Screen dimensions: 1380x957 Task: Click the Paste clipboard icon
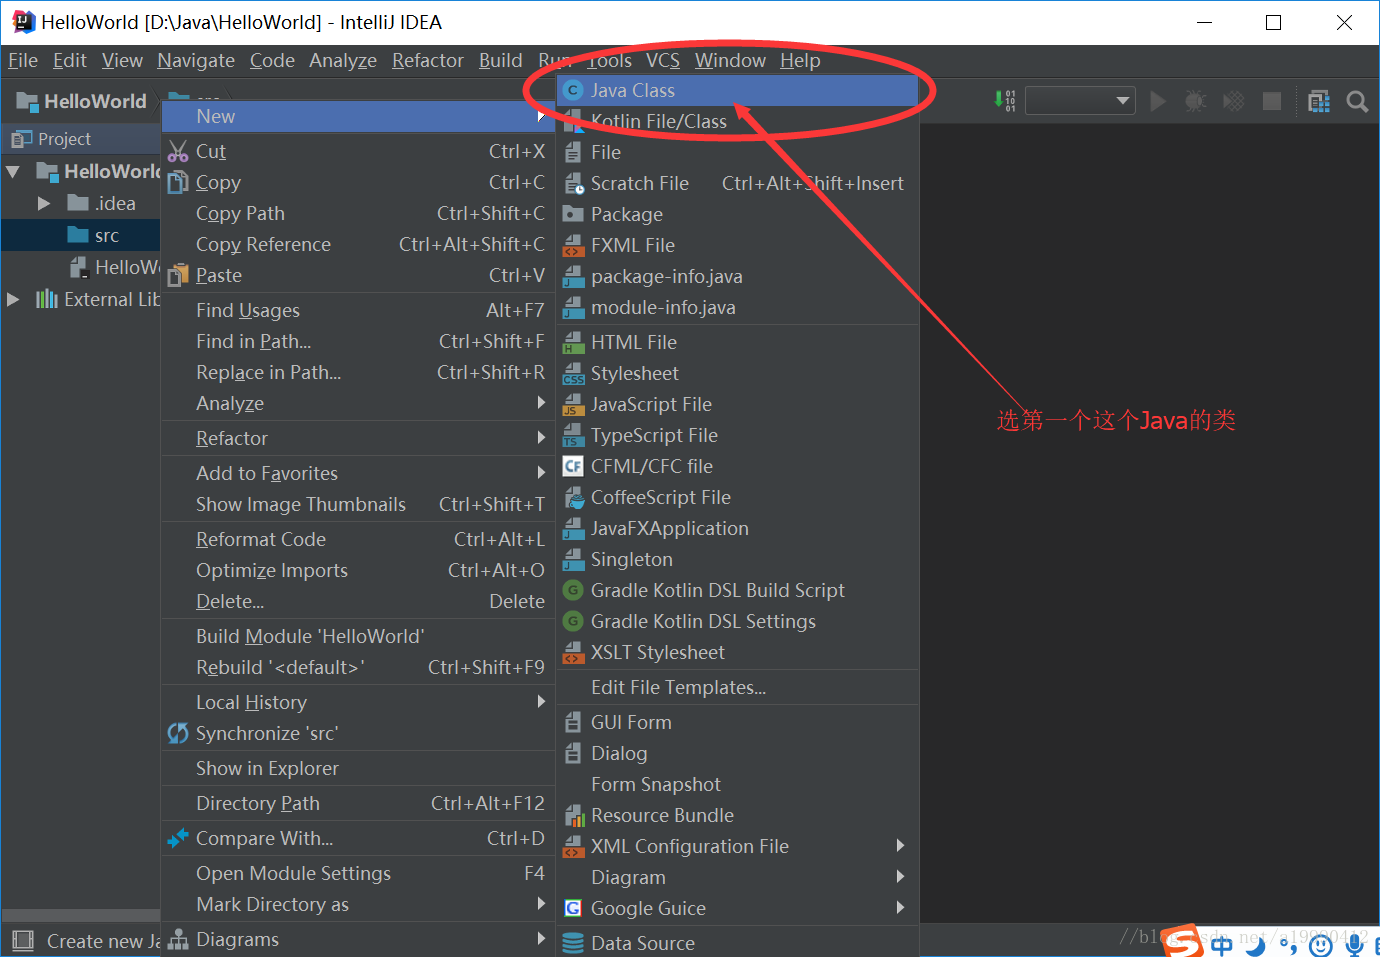point(178,275)
